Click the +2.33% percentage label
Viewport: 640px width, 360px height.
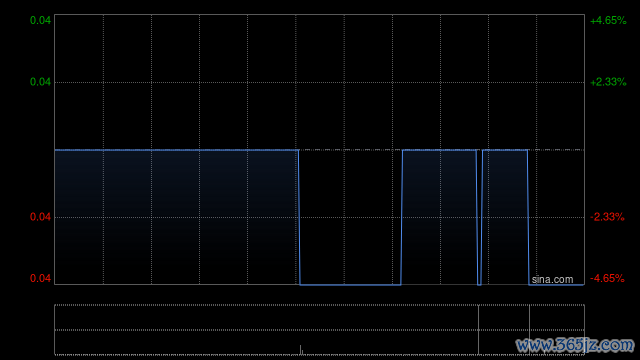608,82
